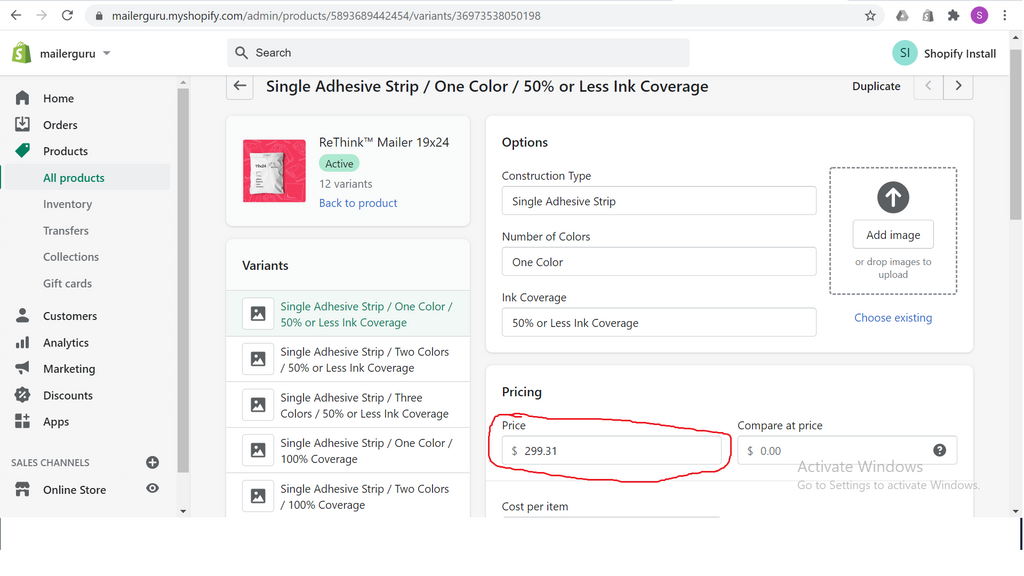Go to next variant chevron
The image size is (1024, 576).
point(958,86)
